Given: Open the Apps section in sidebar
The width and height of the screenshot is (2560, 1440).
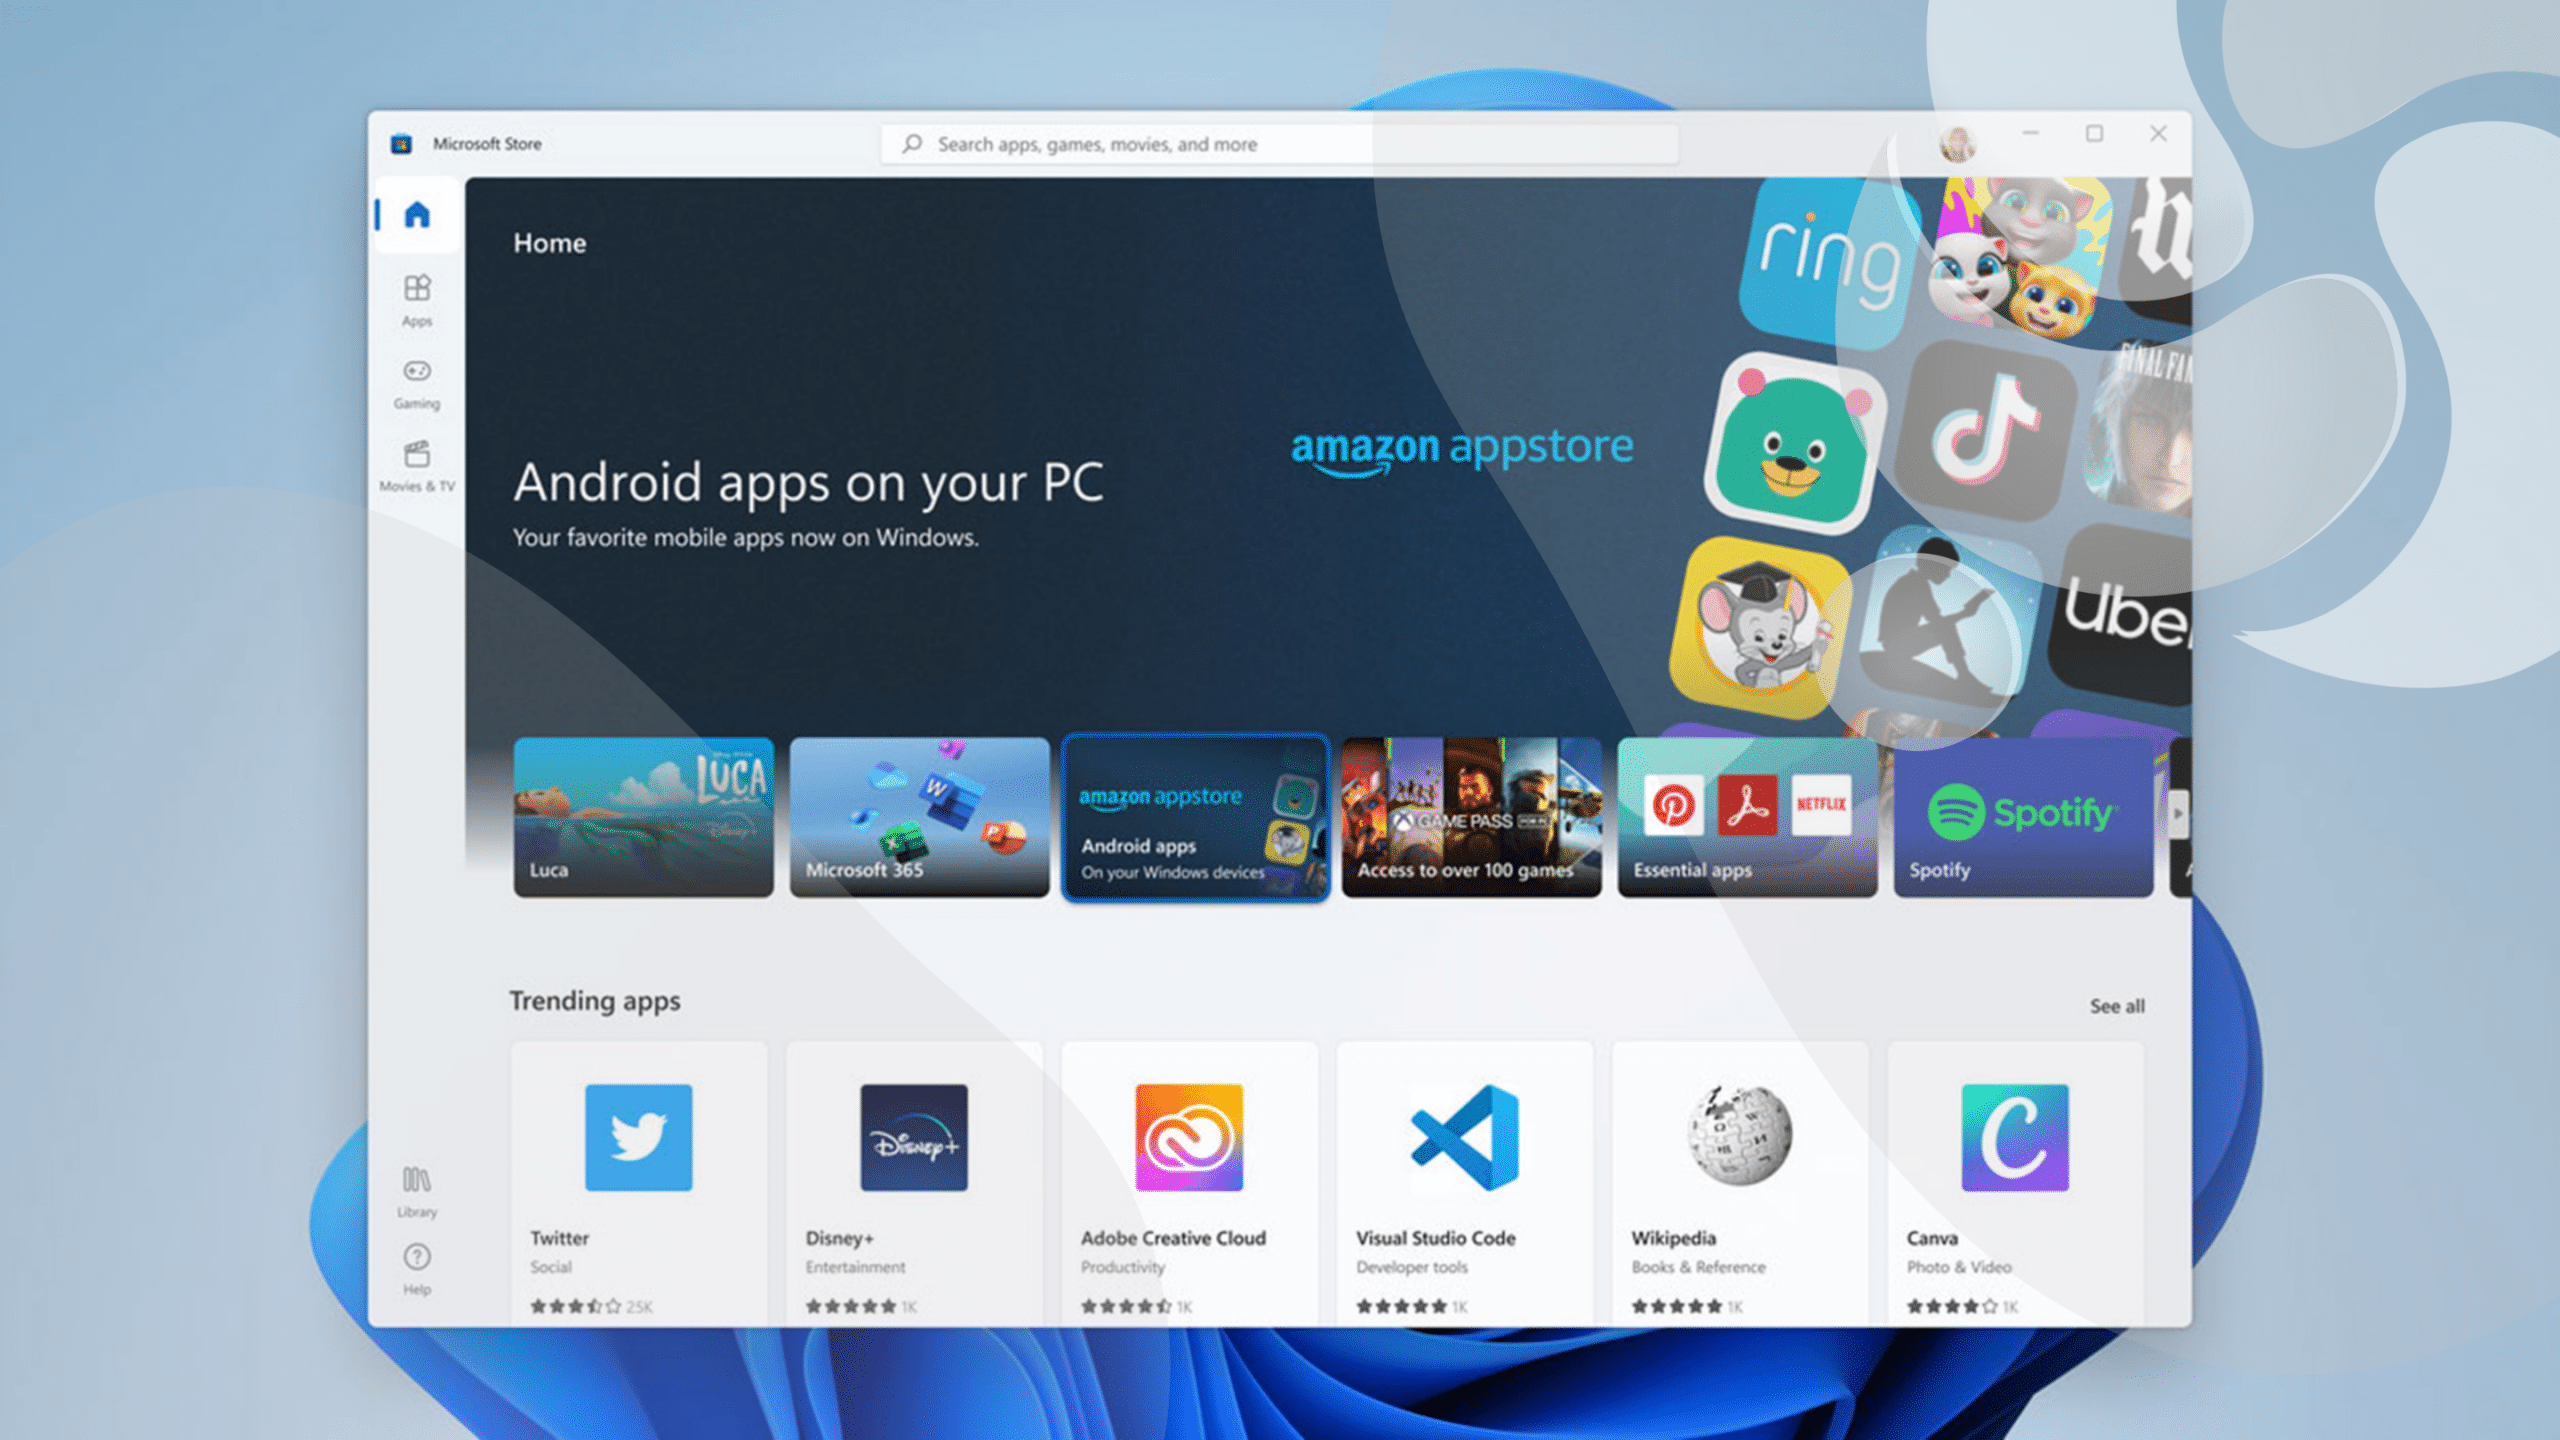Looking at the screenshot, I should coord(417,300).
